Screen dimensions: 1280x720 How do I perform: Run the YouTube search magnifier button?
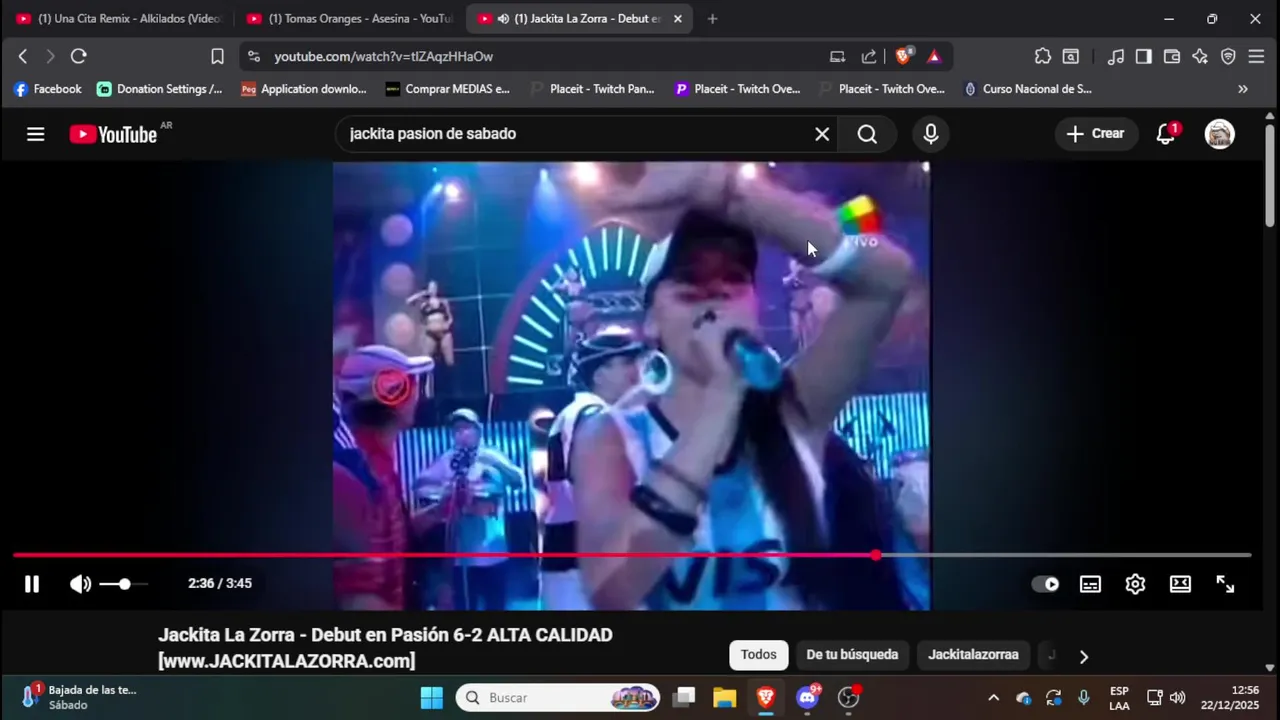pyautogui.click(x=867, y=134)
